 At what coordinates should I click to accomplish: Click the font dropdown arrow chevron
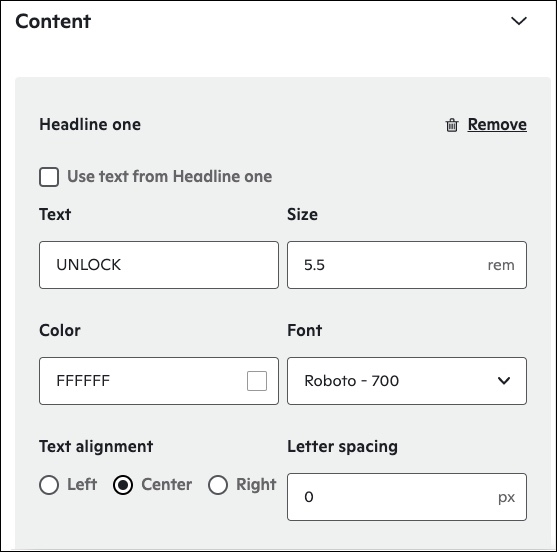click(504, 381)
